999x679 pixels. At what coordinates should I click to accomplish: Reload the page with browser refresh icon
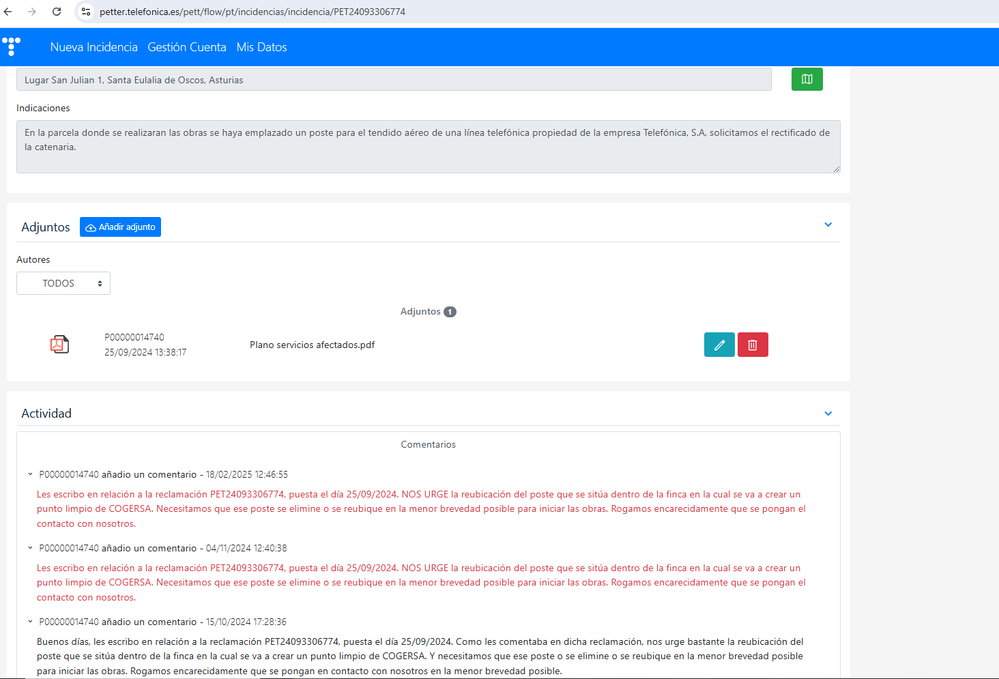(x=56, y=12)
